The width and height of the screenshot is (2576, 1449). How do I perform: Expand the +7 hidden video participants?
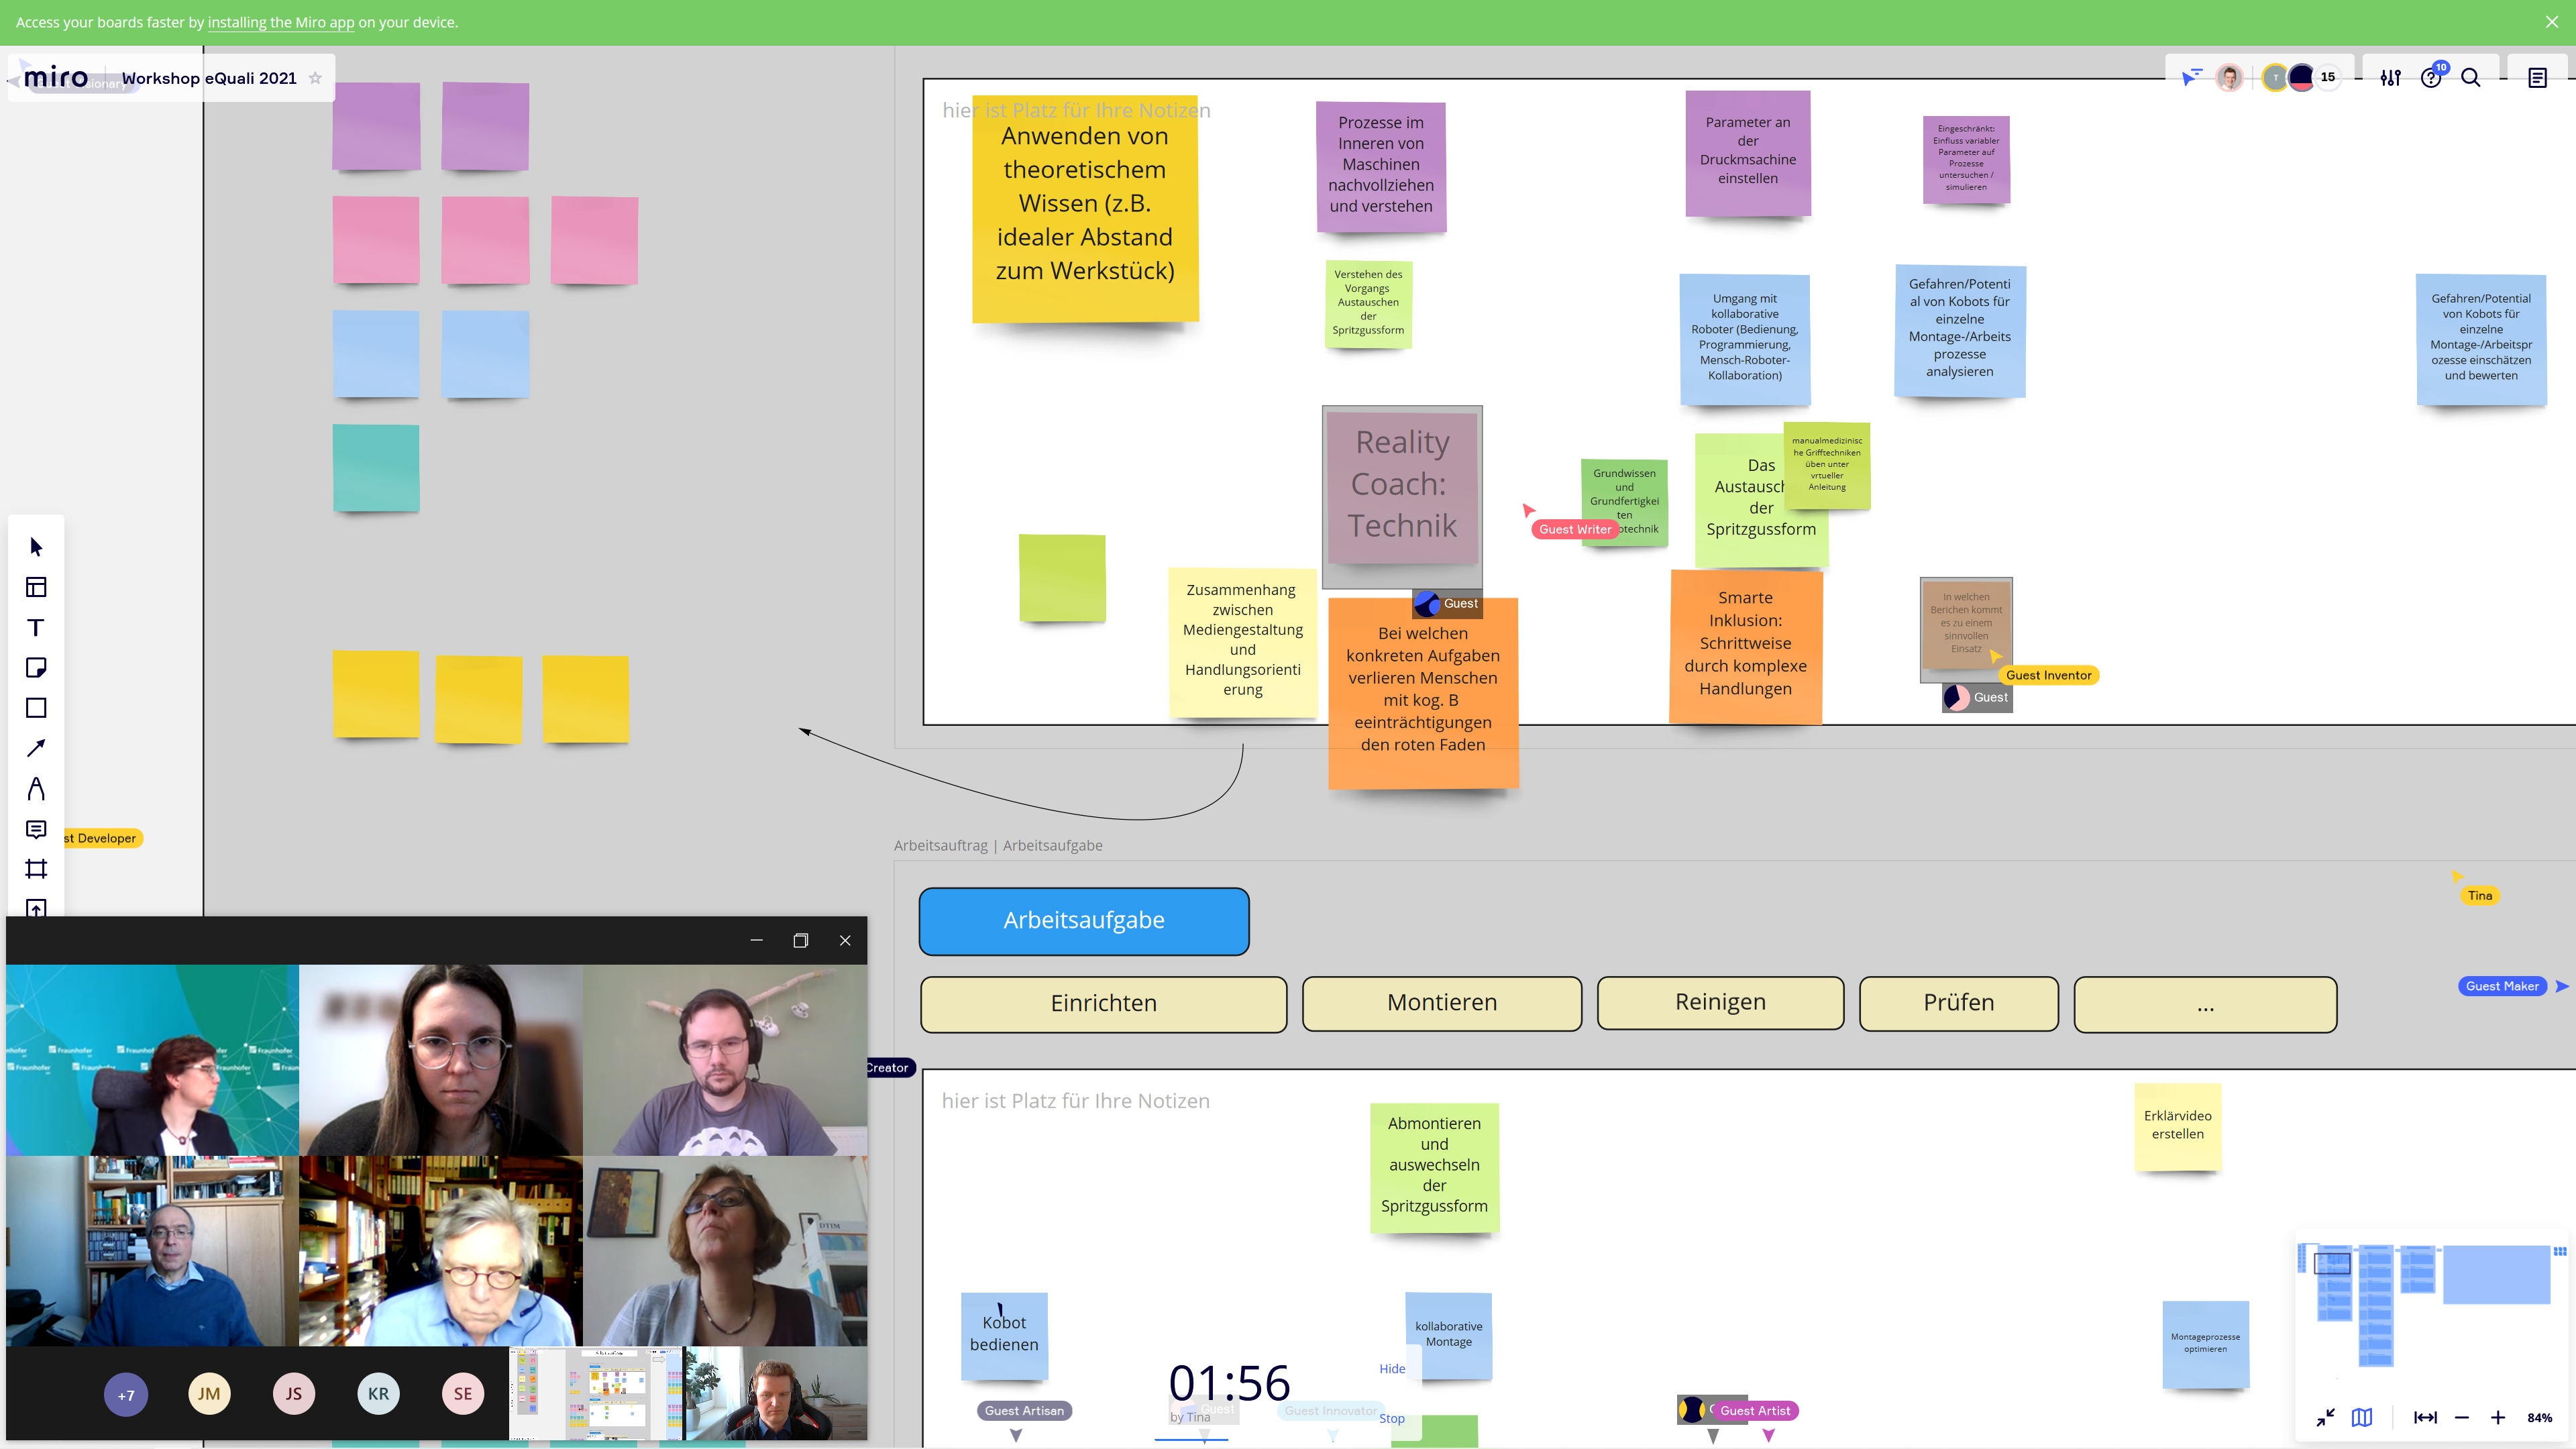[126, 1394]
